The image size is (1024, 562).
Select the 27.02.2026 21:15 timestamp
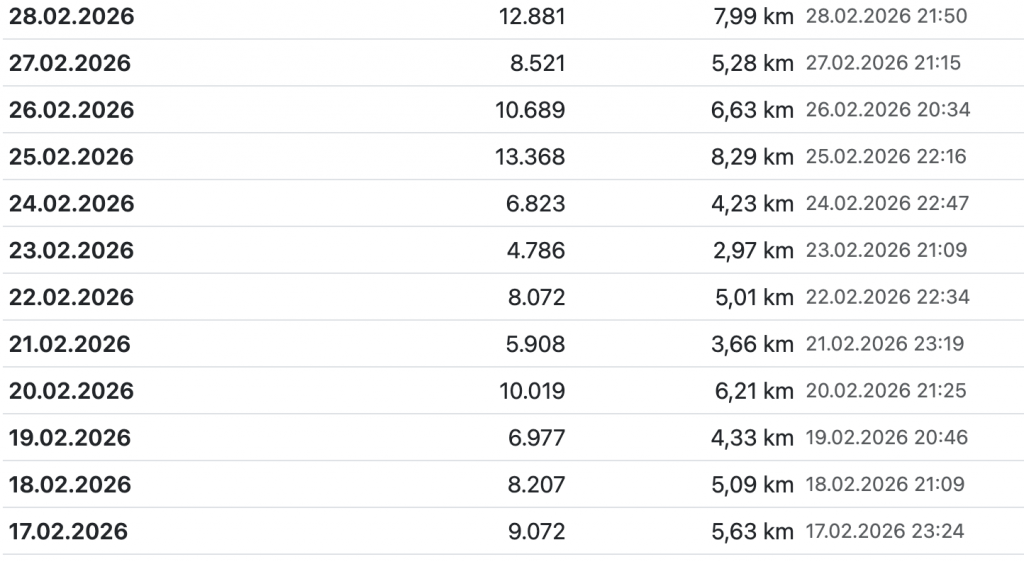pos(883,63)
